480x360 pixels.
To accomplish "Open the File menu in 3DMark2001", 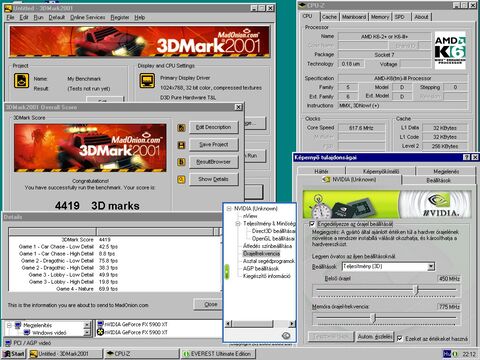I will click(x=10, y=17).
